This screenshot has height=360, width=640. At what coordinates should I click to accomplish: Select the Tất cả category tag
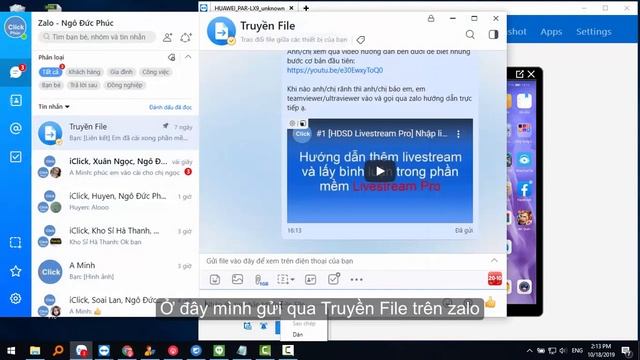click(x=50, y=72)
